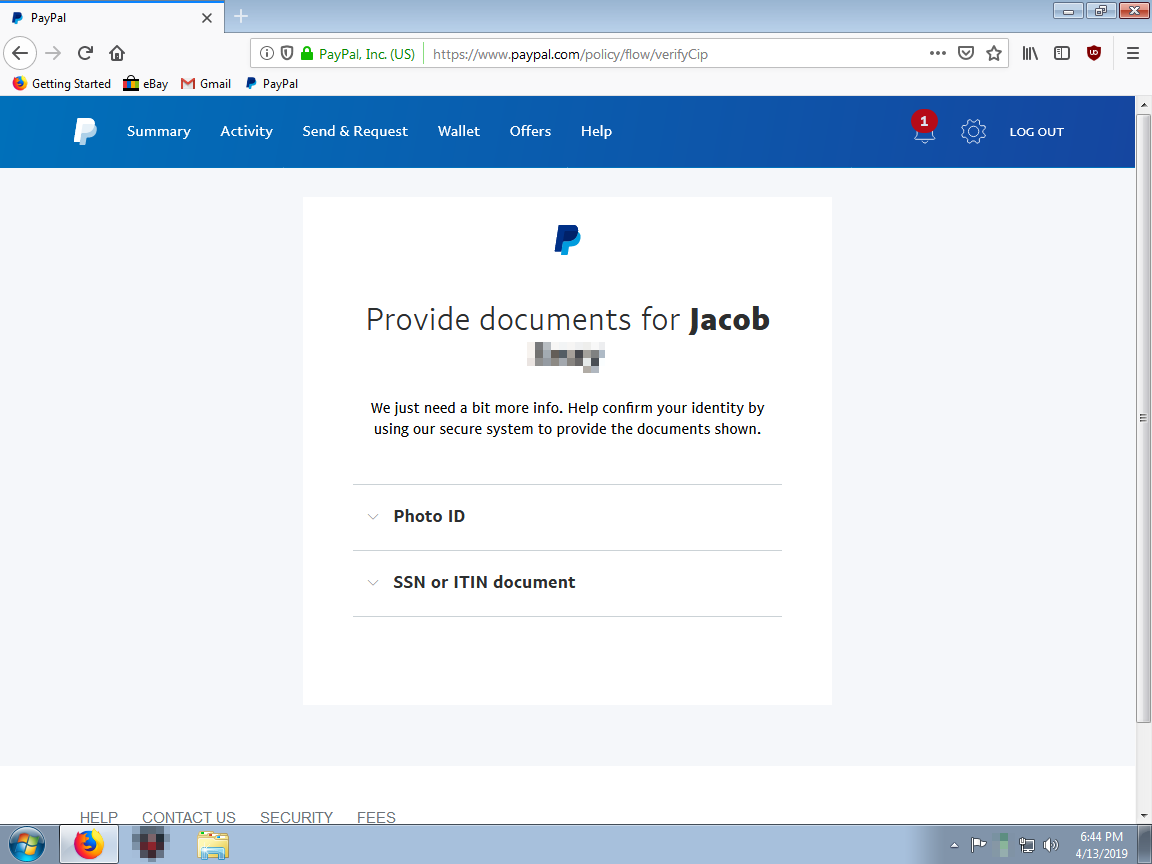The height and width of the screenshot is (864, 1152).
Task: Open Send & Request
Action: click(x=355, y=132)
